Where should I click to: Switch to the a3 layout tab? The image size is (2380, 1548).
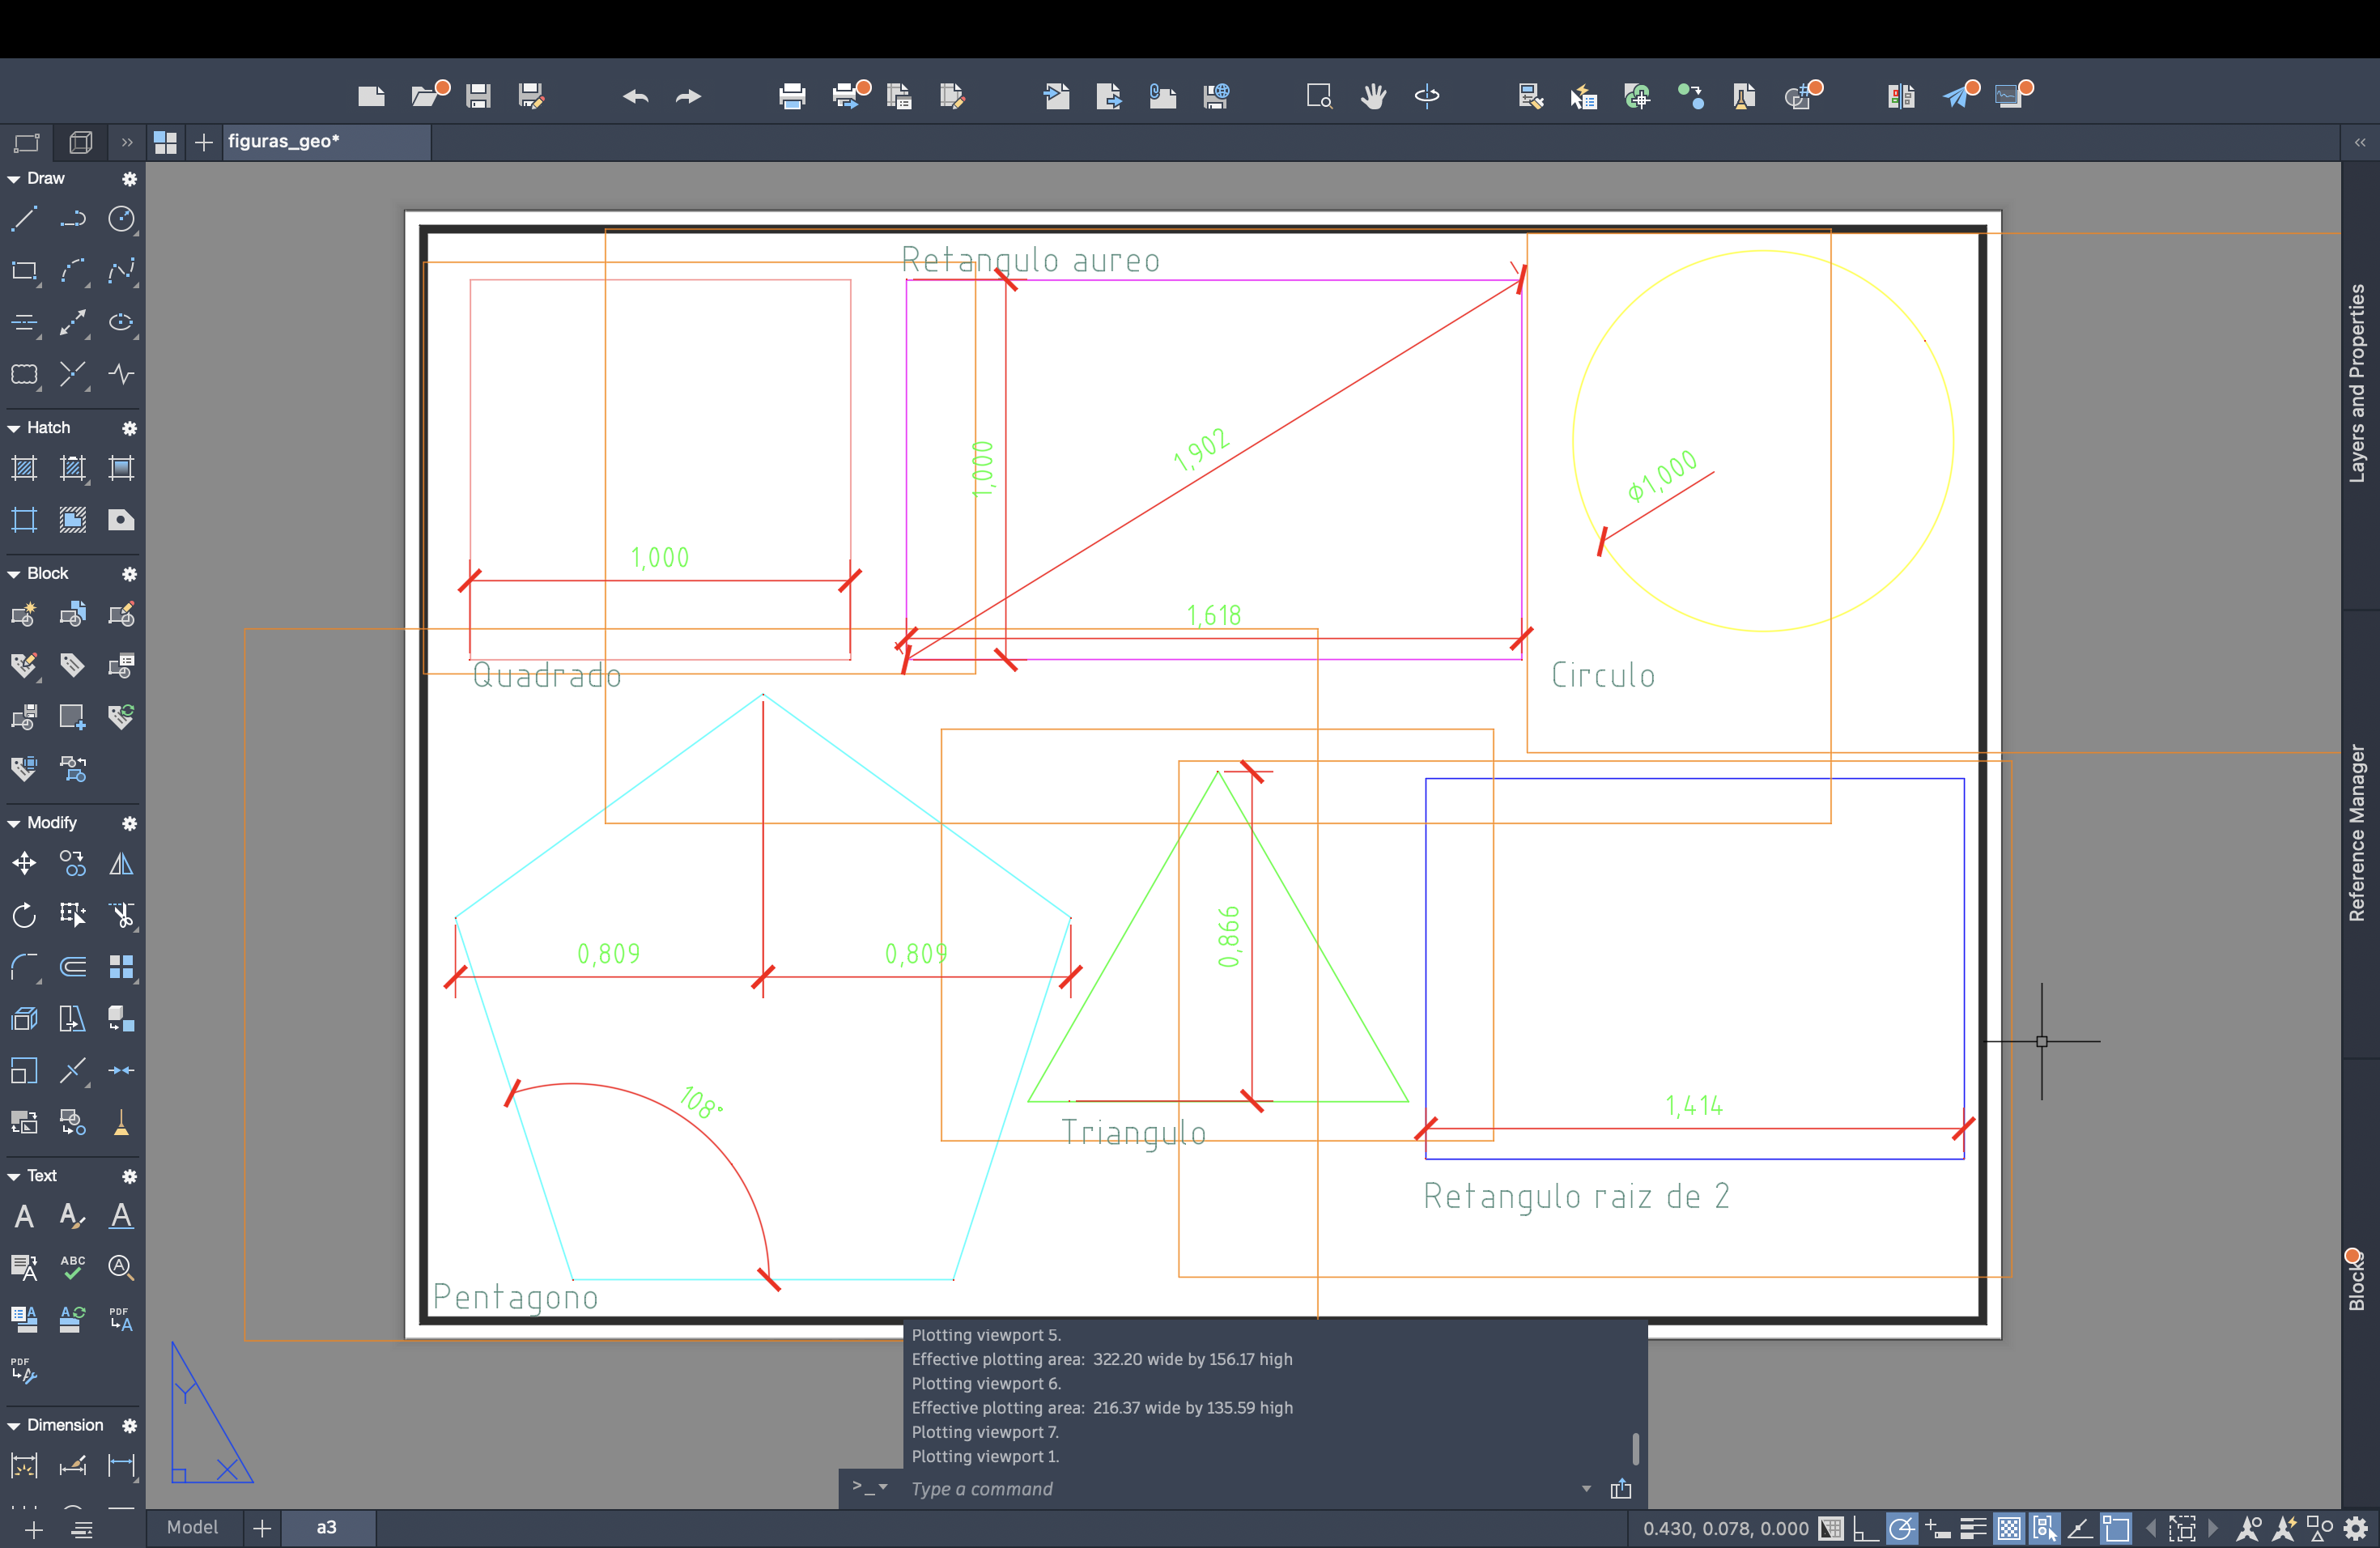point(327,1527)
